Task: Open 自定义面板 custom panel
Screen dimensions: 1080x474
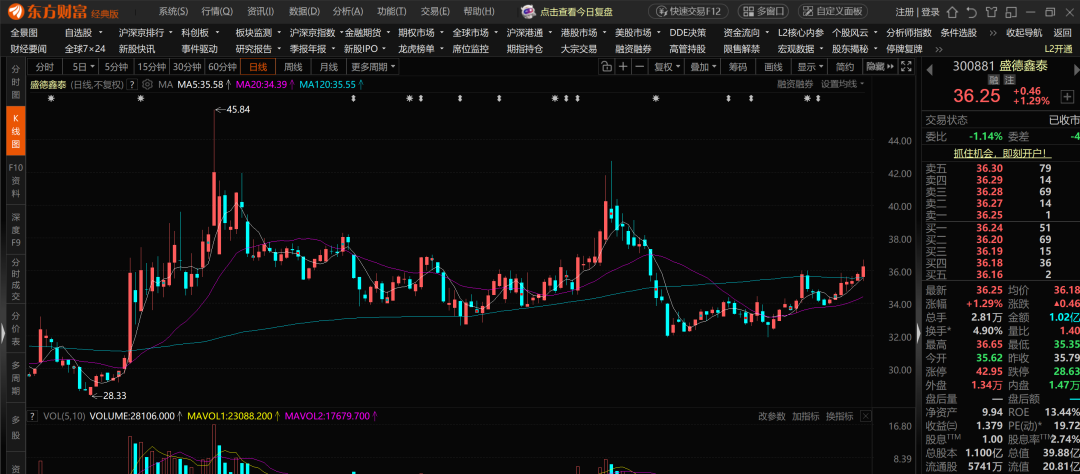Action: tap(833, 12)
